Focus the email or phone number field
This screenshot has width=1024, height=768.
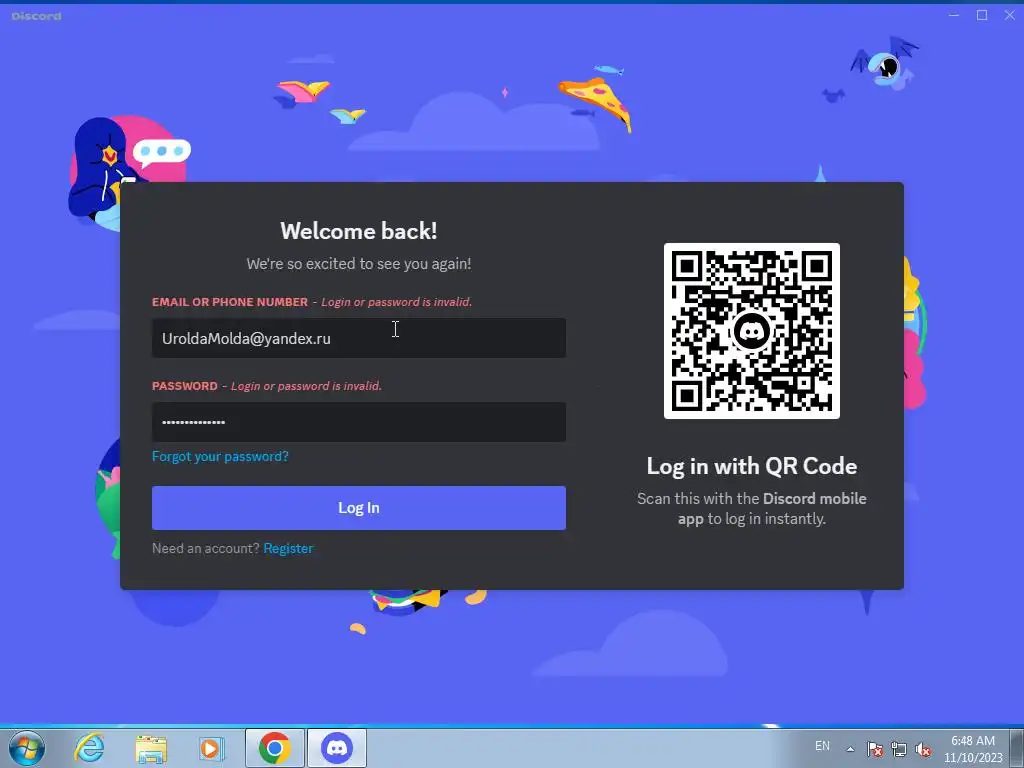click(359, 338)
